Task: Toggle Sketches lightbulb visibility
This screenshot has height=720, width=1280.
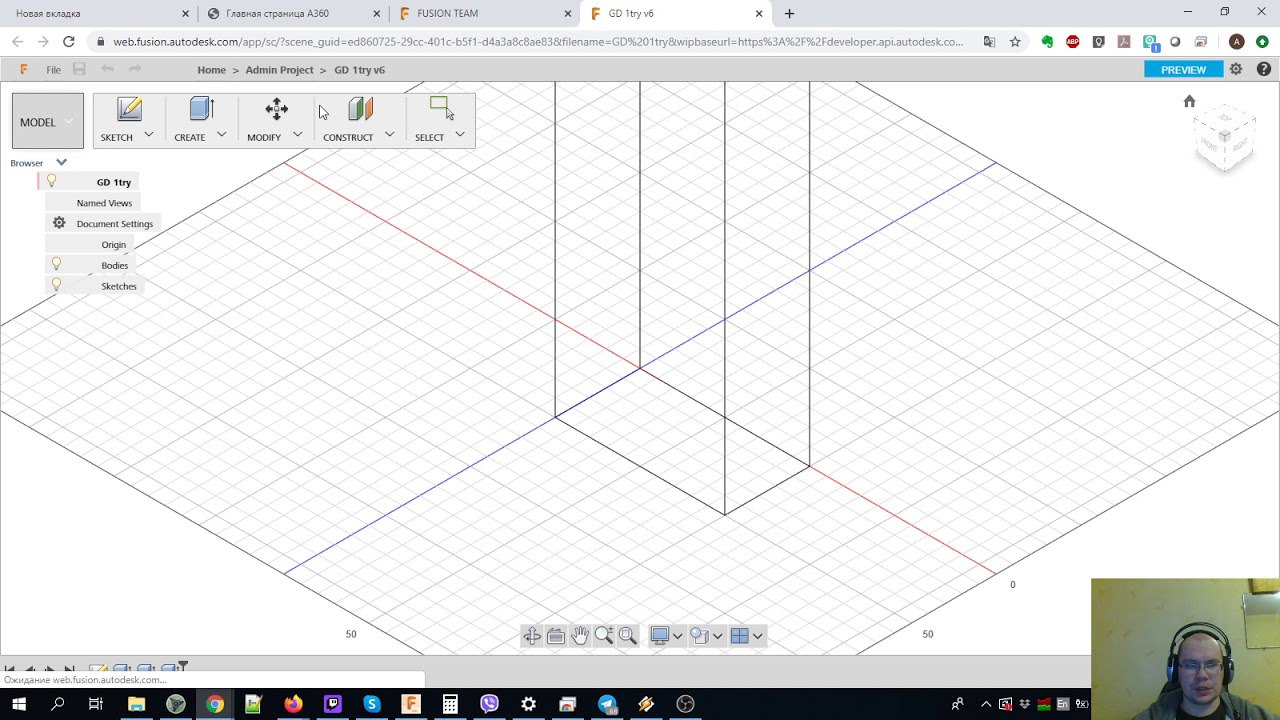Action: pyautogui.click(x=56, y=285)
